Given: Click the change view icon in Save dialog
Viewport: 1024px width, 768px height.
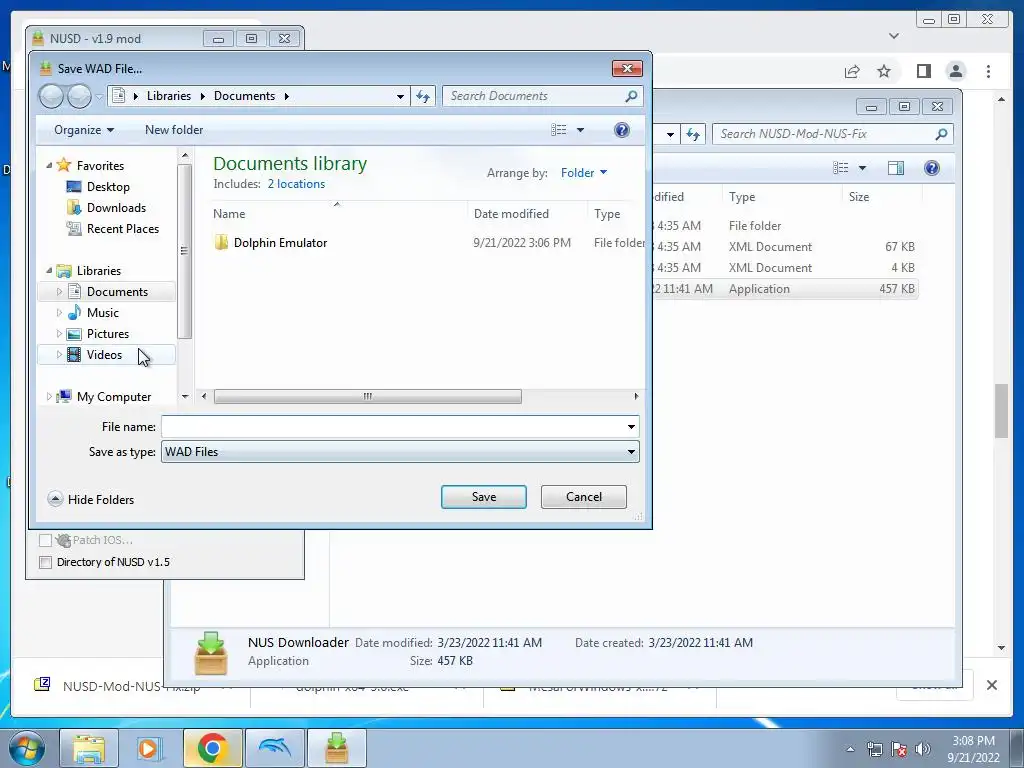Looking at the screenshot, I should click(x=558, y=130).
